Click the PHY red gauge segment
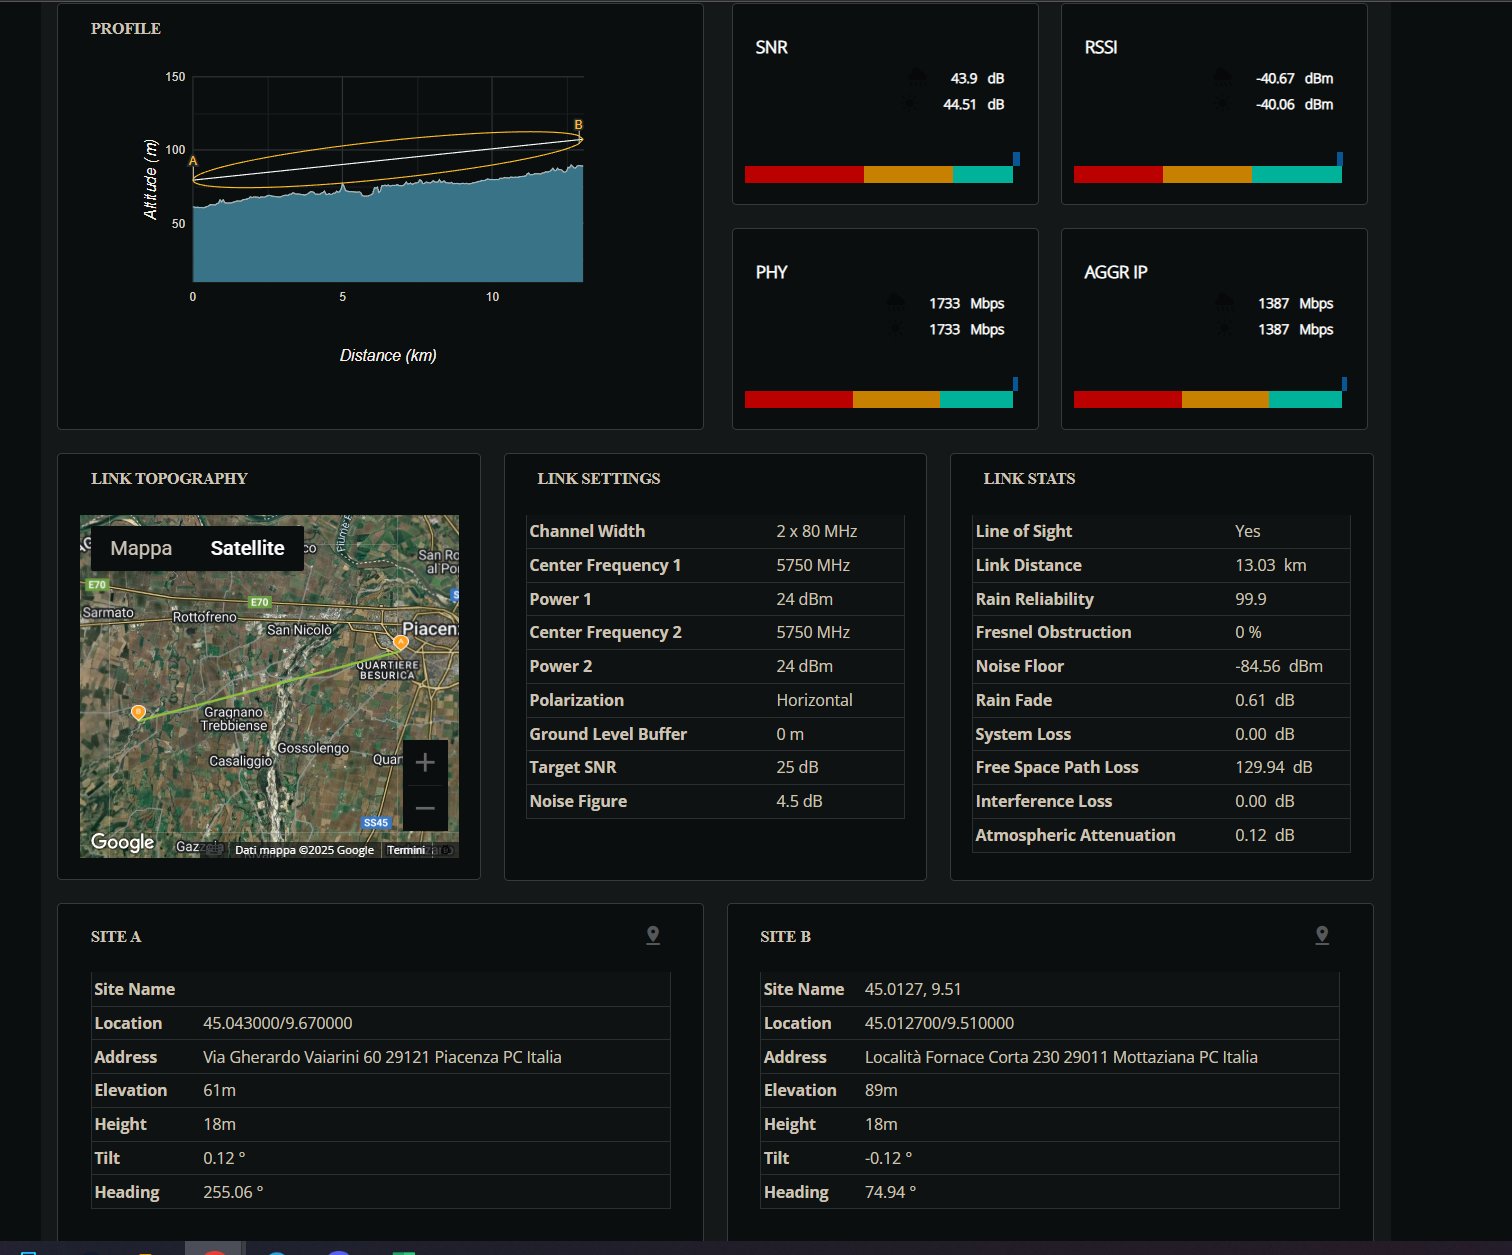The image size is (1512, 1255). coord(798,400)
